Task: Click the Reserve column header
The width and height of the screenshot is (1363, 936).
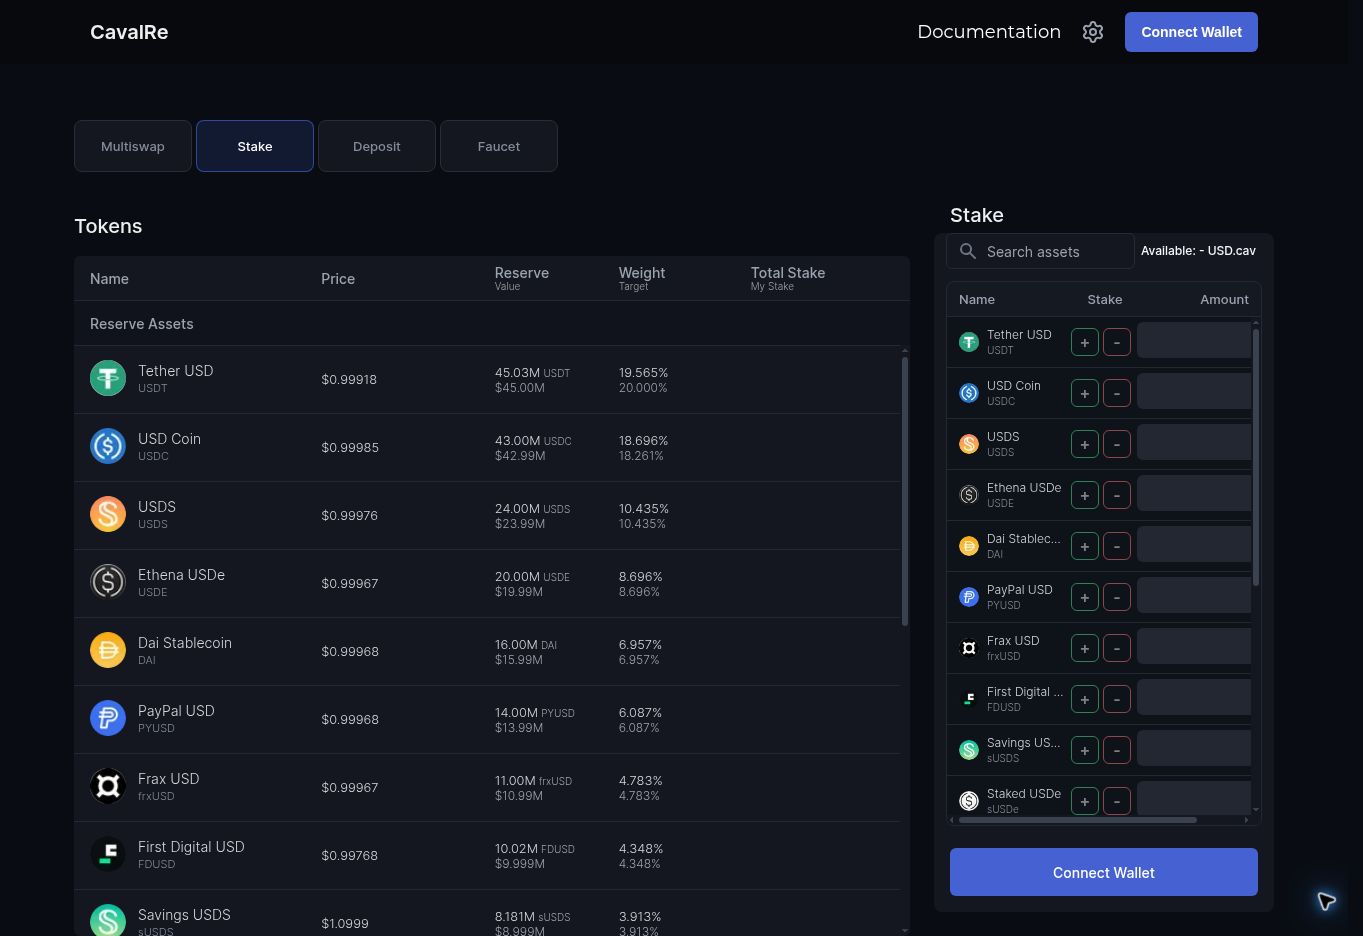Action: click(x=522, y=273)
